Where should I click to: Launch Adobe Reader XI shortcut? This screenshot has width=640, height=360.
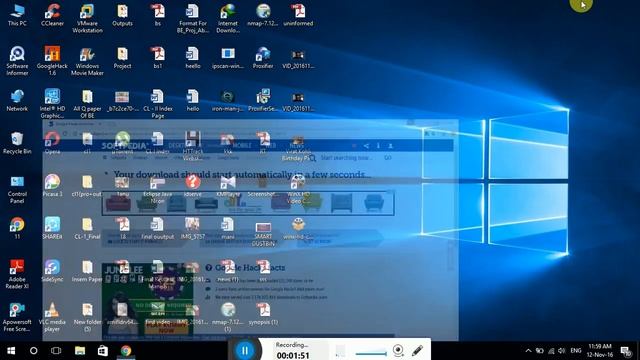tap(17, 274)
